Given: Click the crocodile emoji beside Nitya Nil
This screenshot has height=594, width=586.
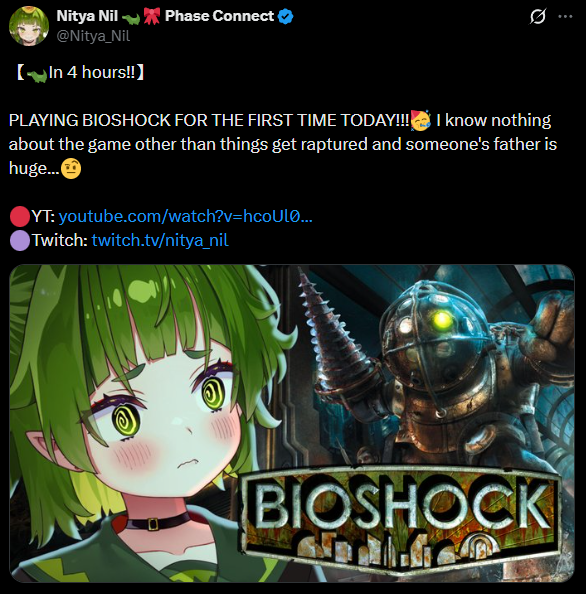Looking at the screenshot, I should click(131, 18).
